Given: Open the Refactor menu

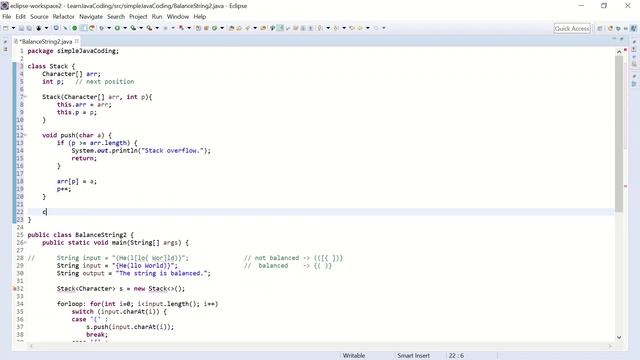Looking at the screenshot, I should [64, 17].
